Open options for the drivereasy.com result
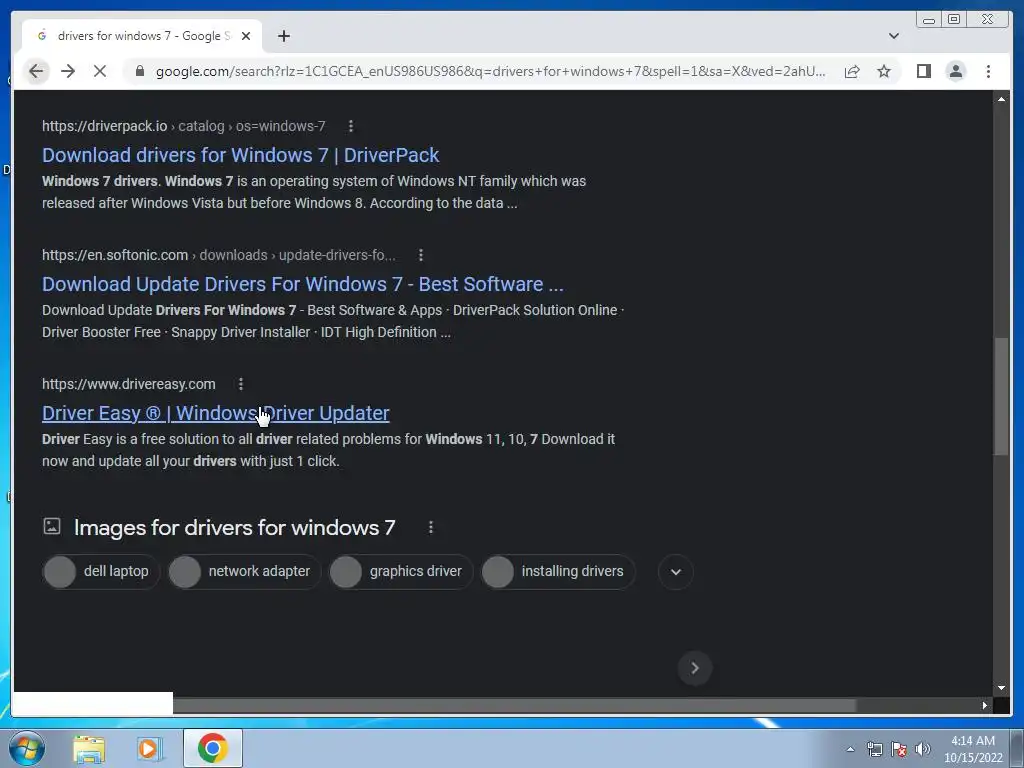This screenshot has height=768, width=1024. 240,384
